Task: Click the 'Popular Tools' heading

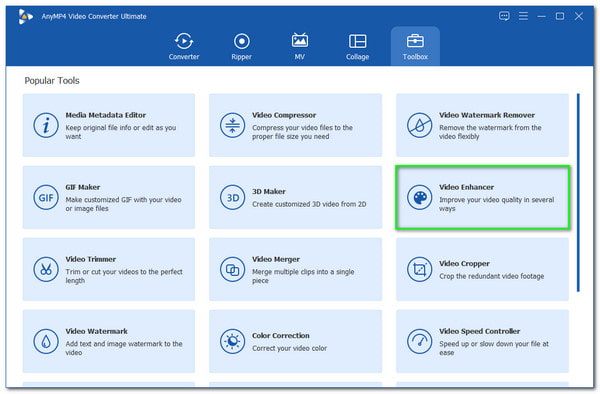Action: [x=52, y=81]
